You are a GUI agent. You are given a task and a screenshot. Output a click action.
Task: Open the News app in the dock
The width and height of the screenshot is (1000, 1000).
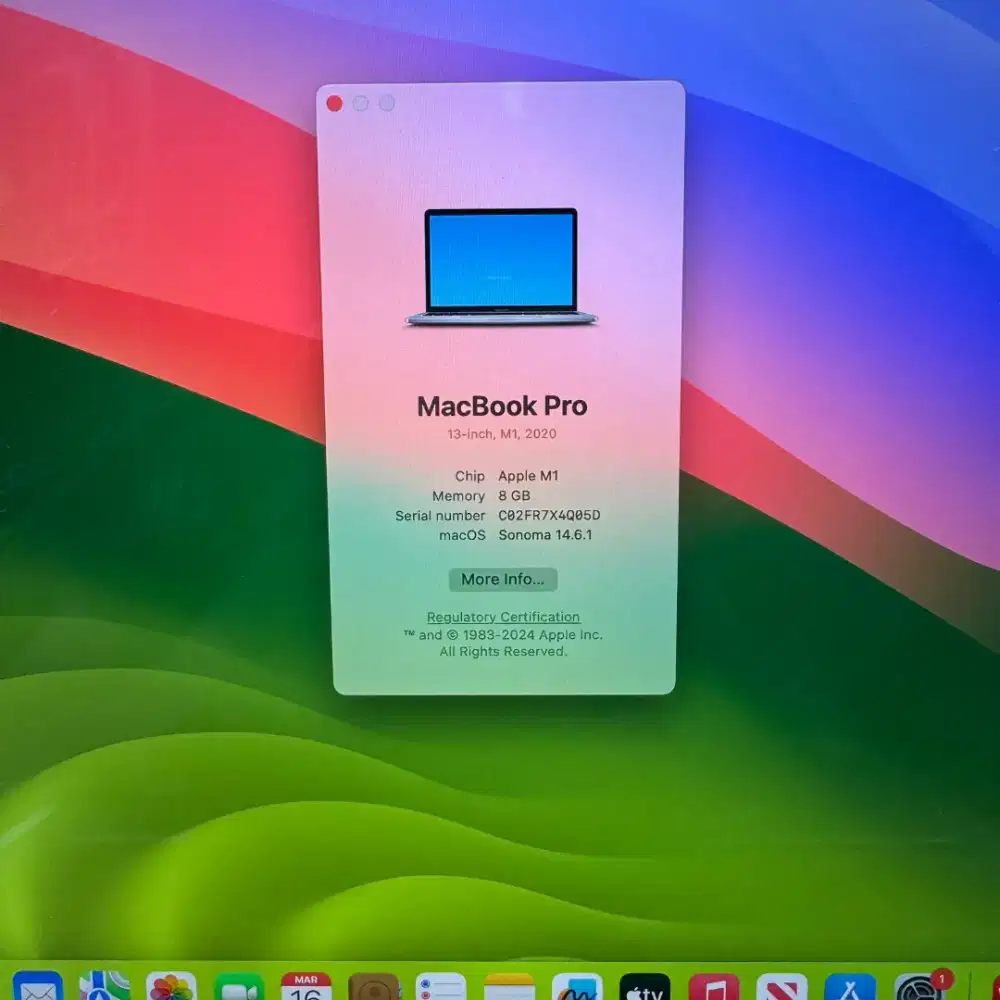click(780, 990)
